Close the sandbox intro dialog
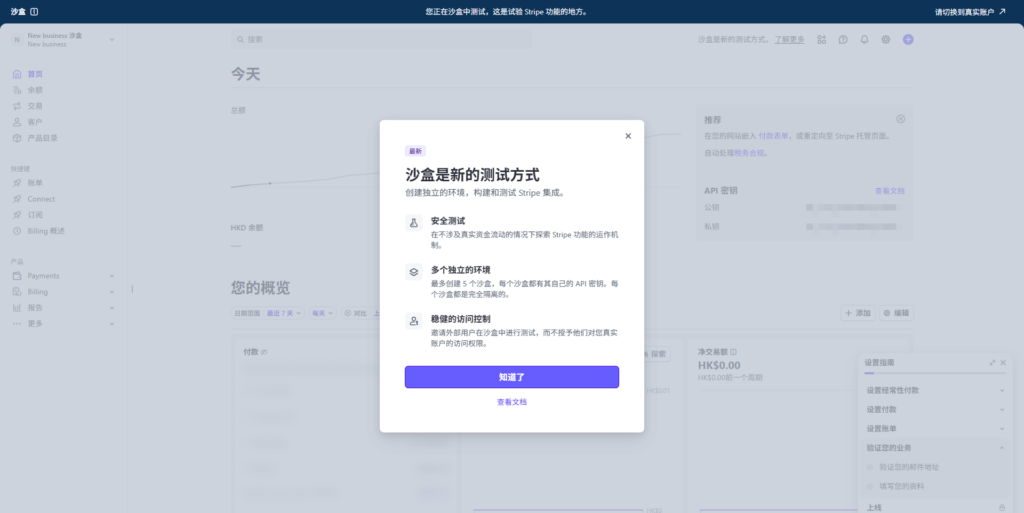Viewport: 1024px width, 513px height. tap(628, 136)
